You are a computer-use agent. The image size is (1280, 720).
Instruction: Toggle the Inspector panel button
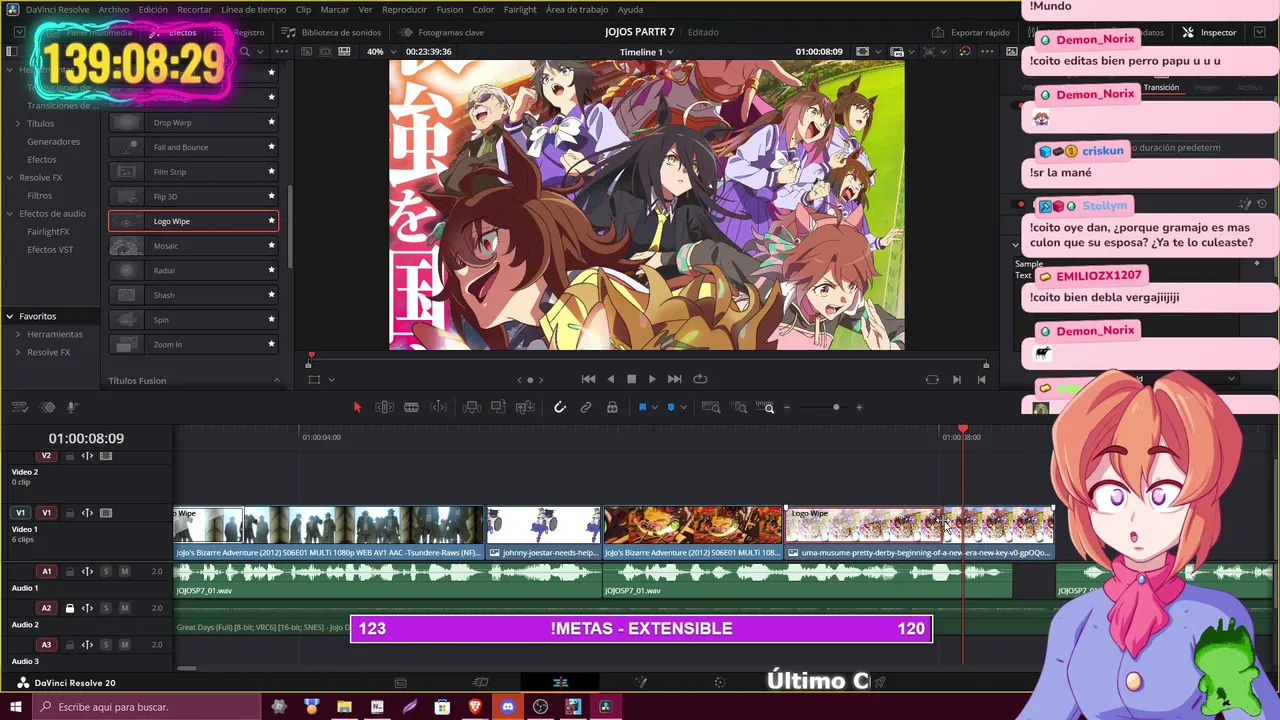(1210, 32)
